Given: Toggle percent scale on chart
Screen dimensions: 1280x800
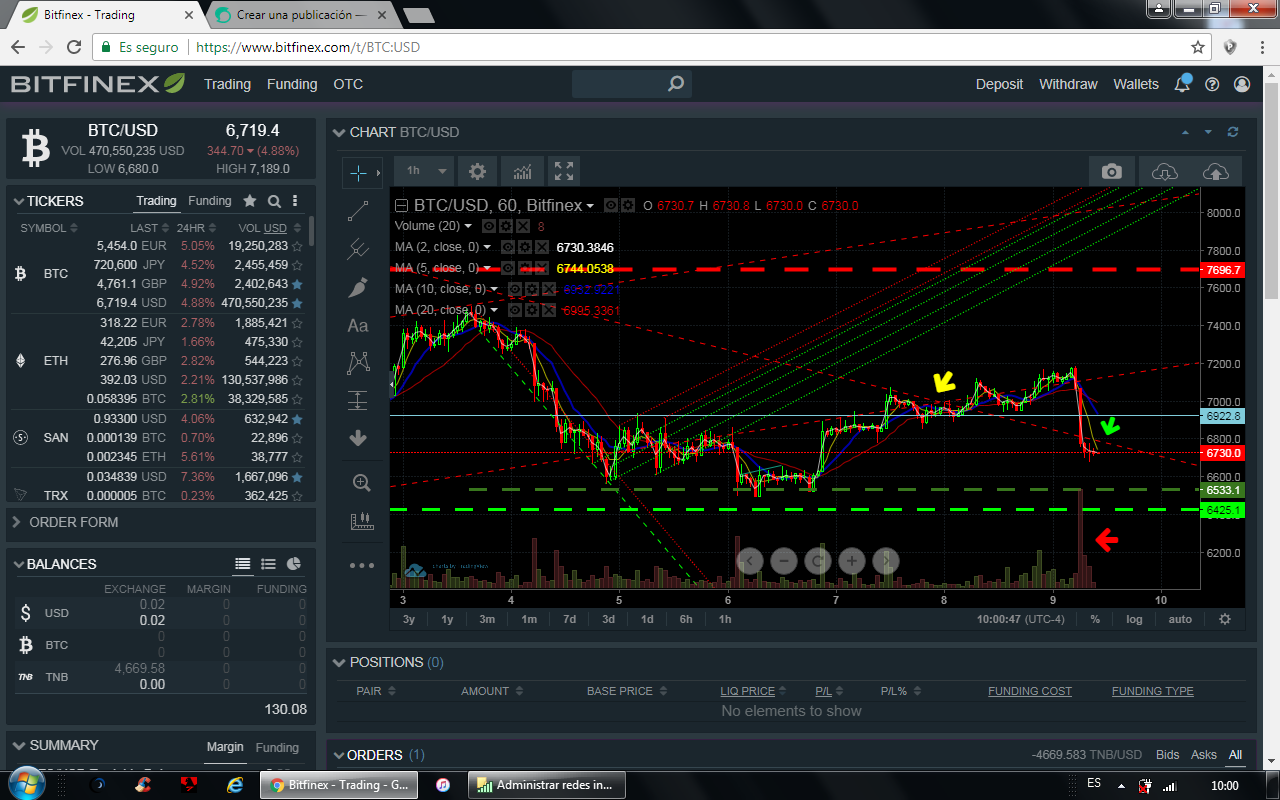Looking at the screenshot, I should pyautogui.click(x=1095, y=619).
